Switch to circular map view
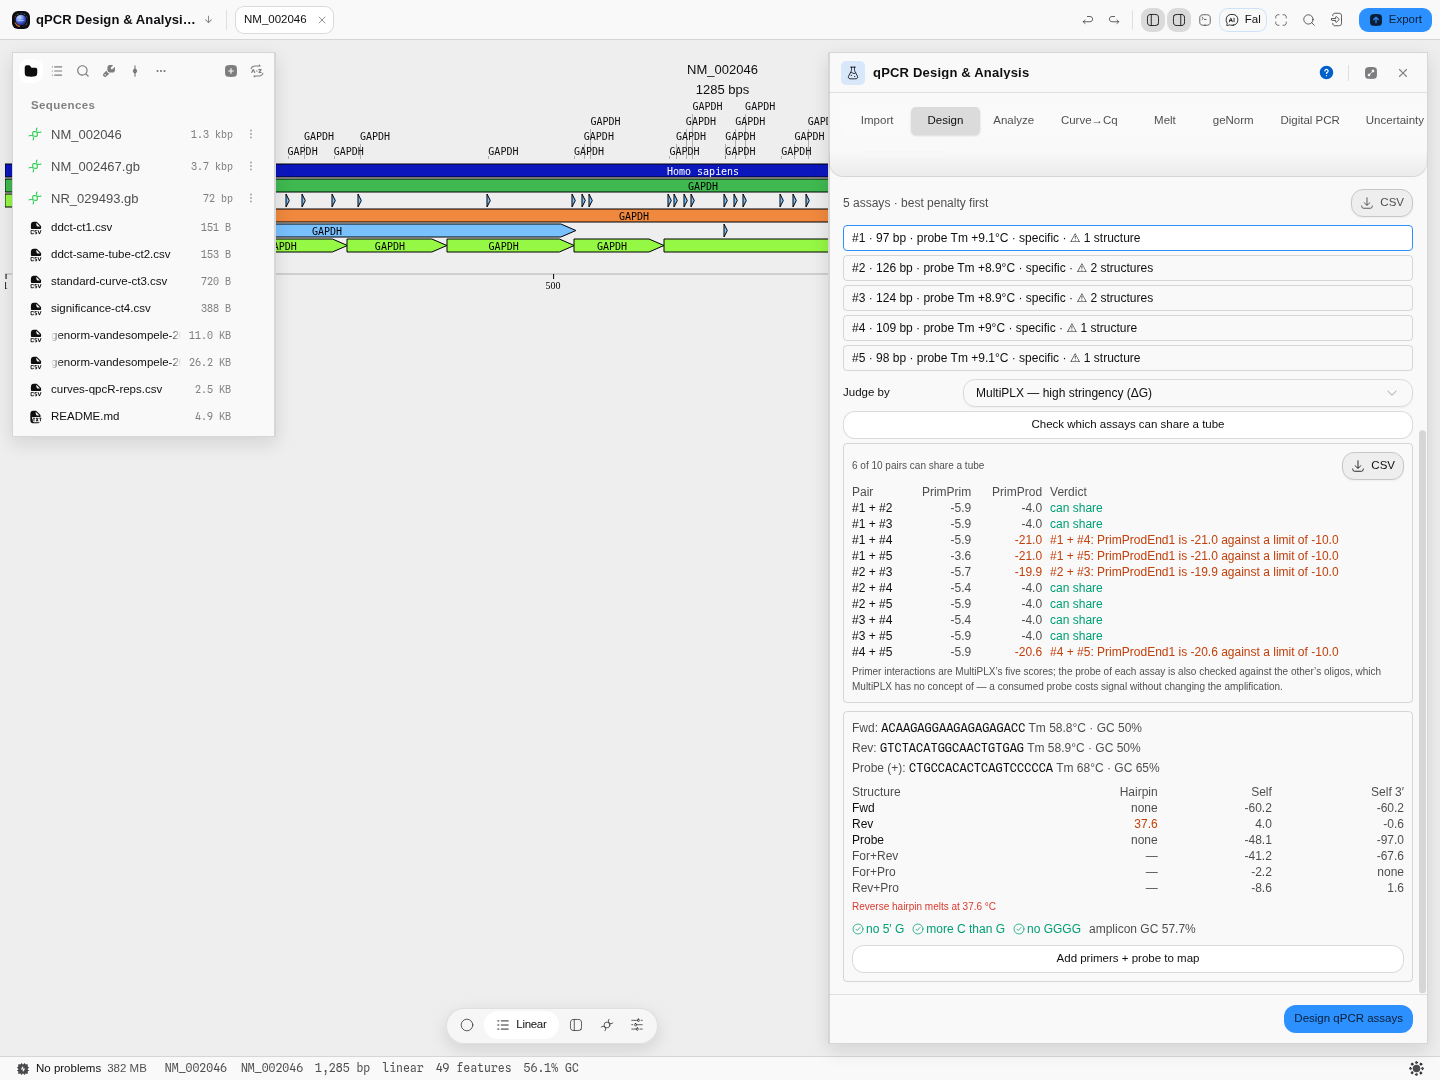 [x=467, y=1025]
